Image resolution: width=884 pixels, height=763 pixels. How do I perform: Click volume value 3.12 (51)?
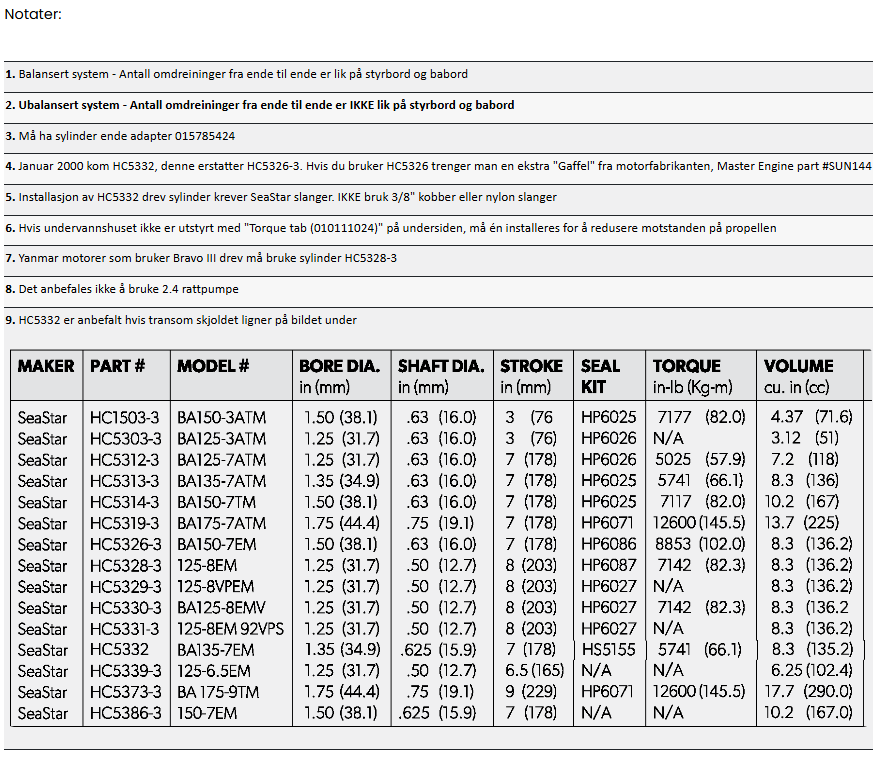pos(805,438)
